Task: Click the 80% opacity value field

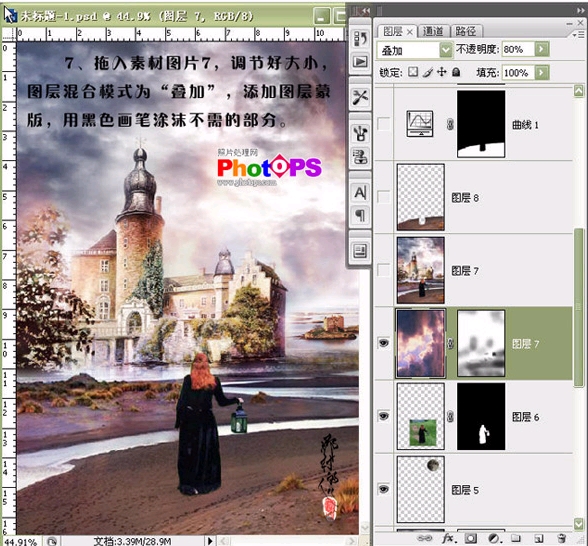Action: click(518, 49)
